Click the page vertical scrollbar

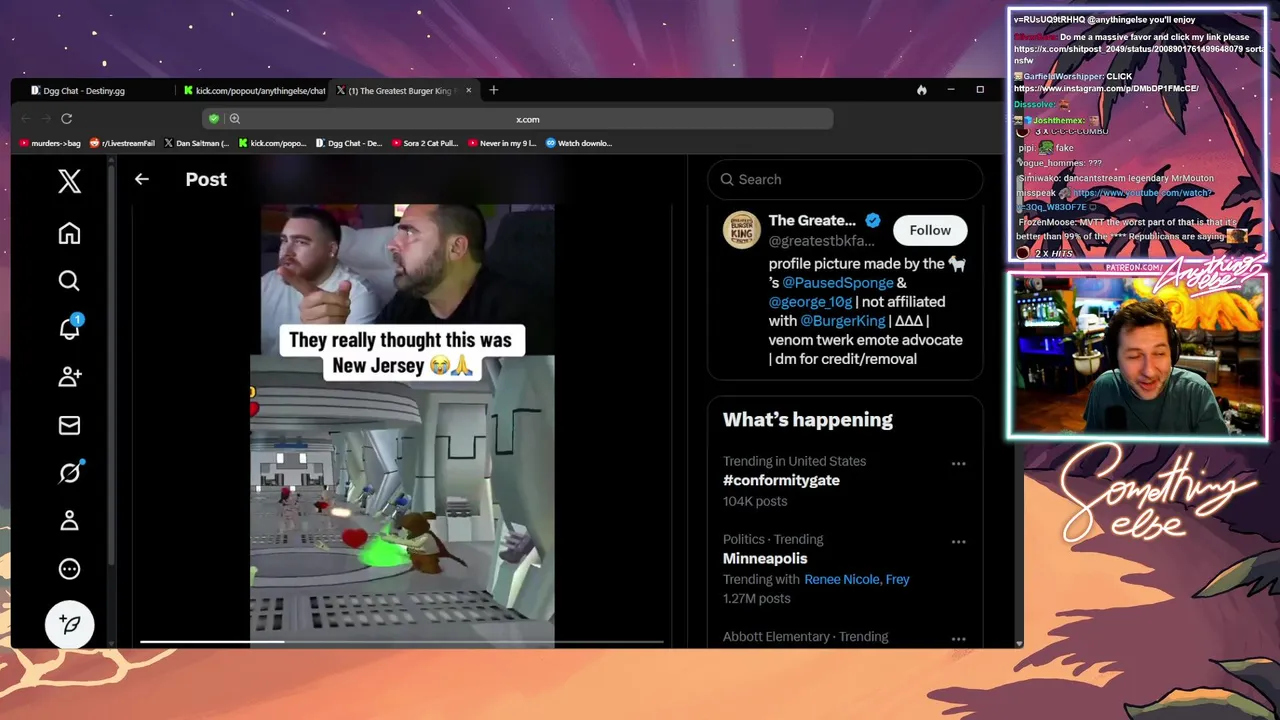pos(1018,400)
